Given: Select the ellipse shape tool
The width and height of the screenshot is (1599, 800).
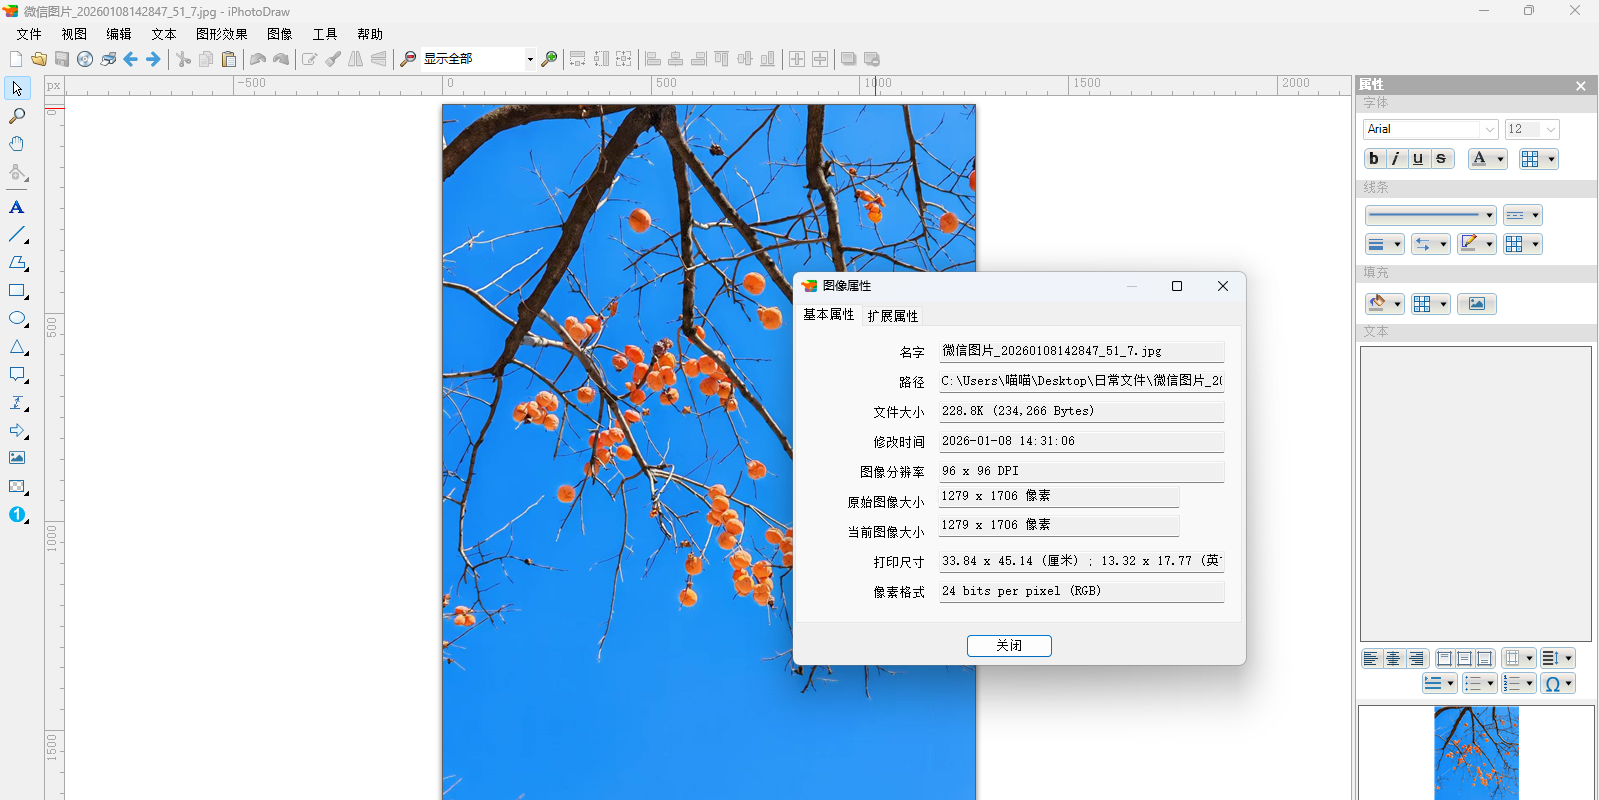Looking at the screenshot, I should (x=17, y=319).
